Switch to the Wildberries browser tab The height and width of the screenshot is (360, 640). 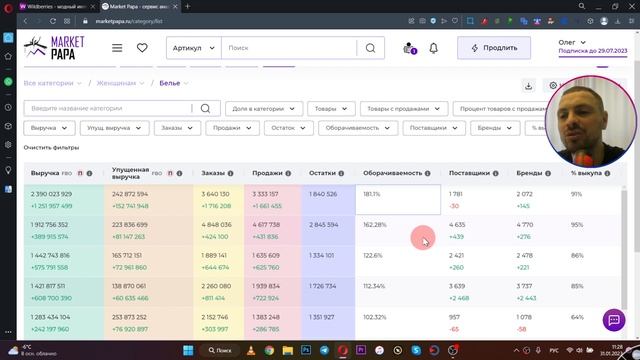(57, 7)
